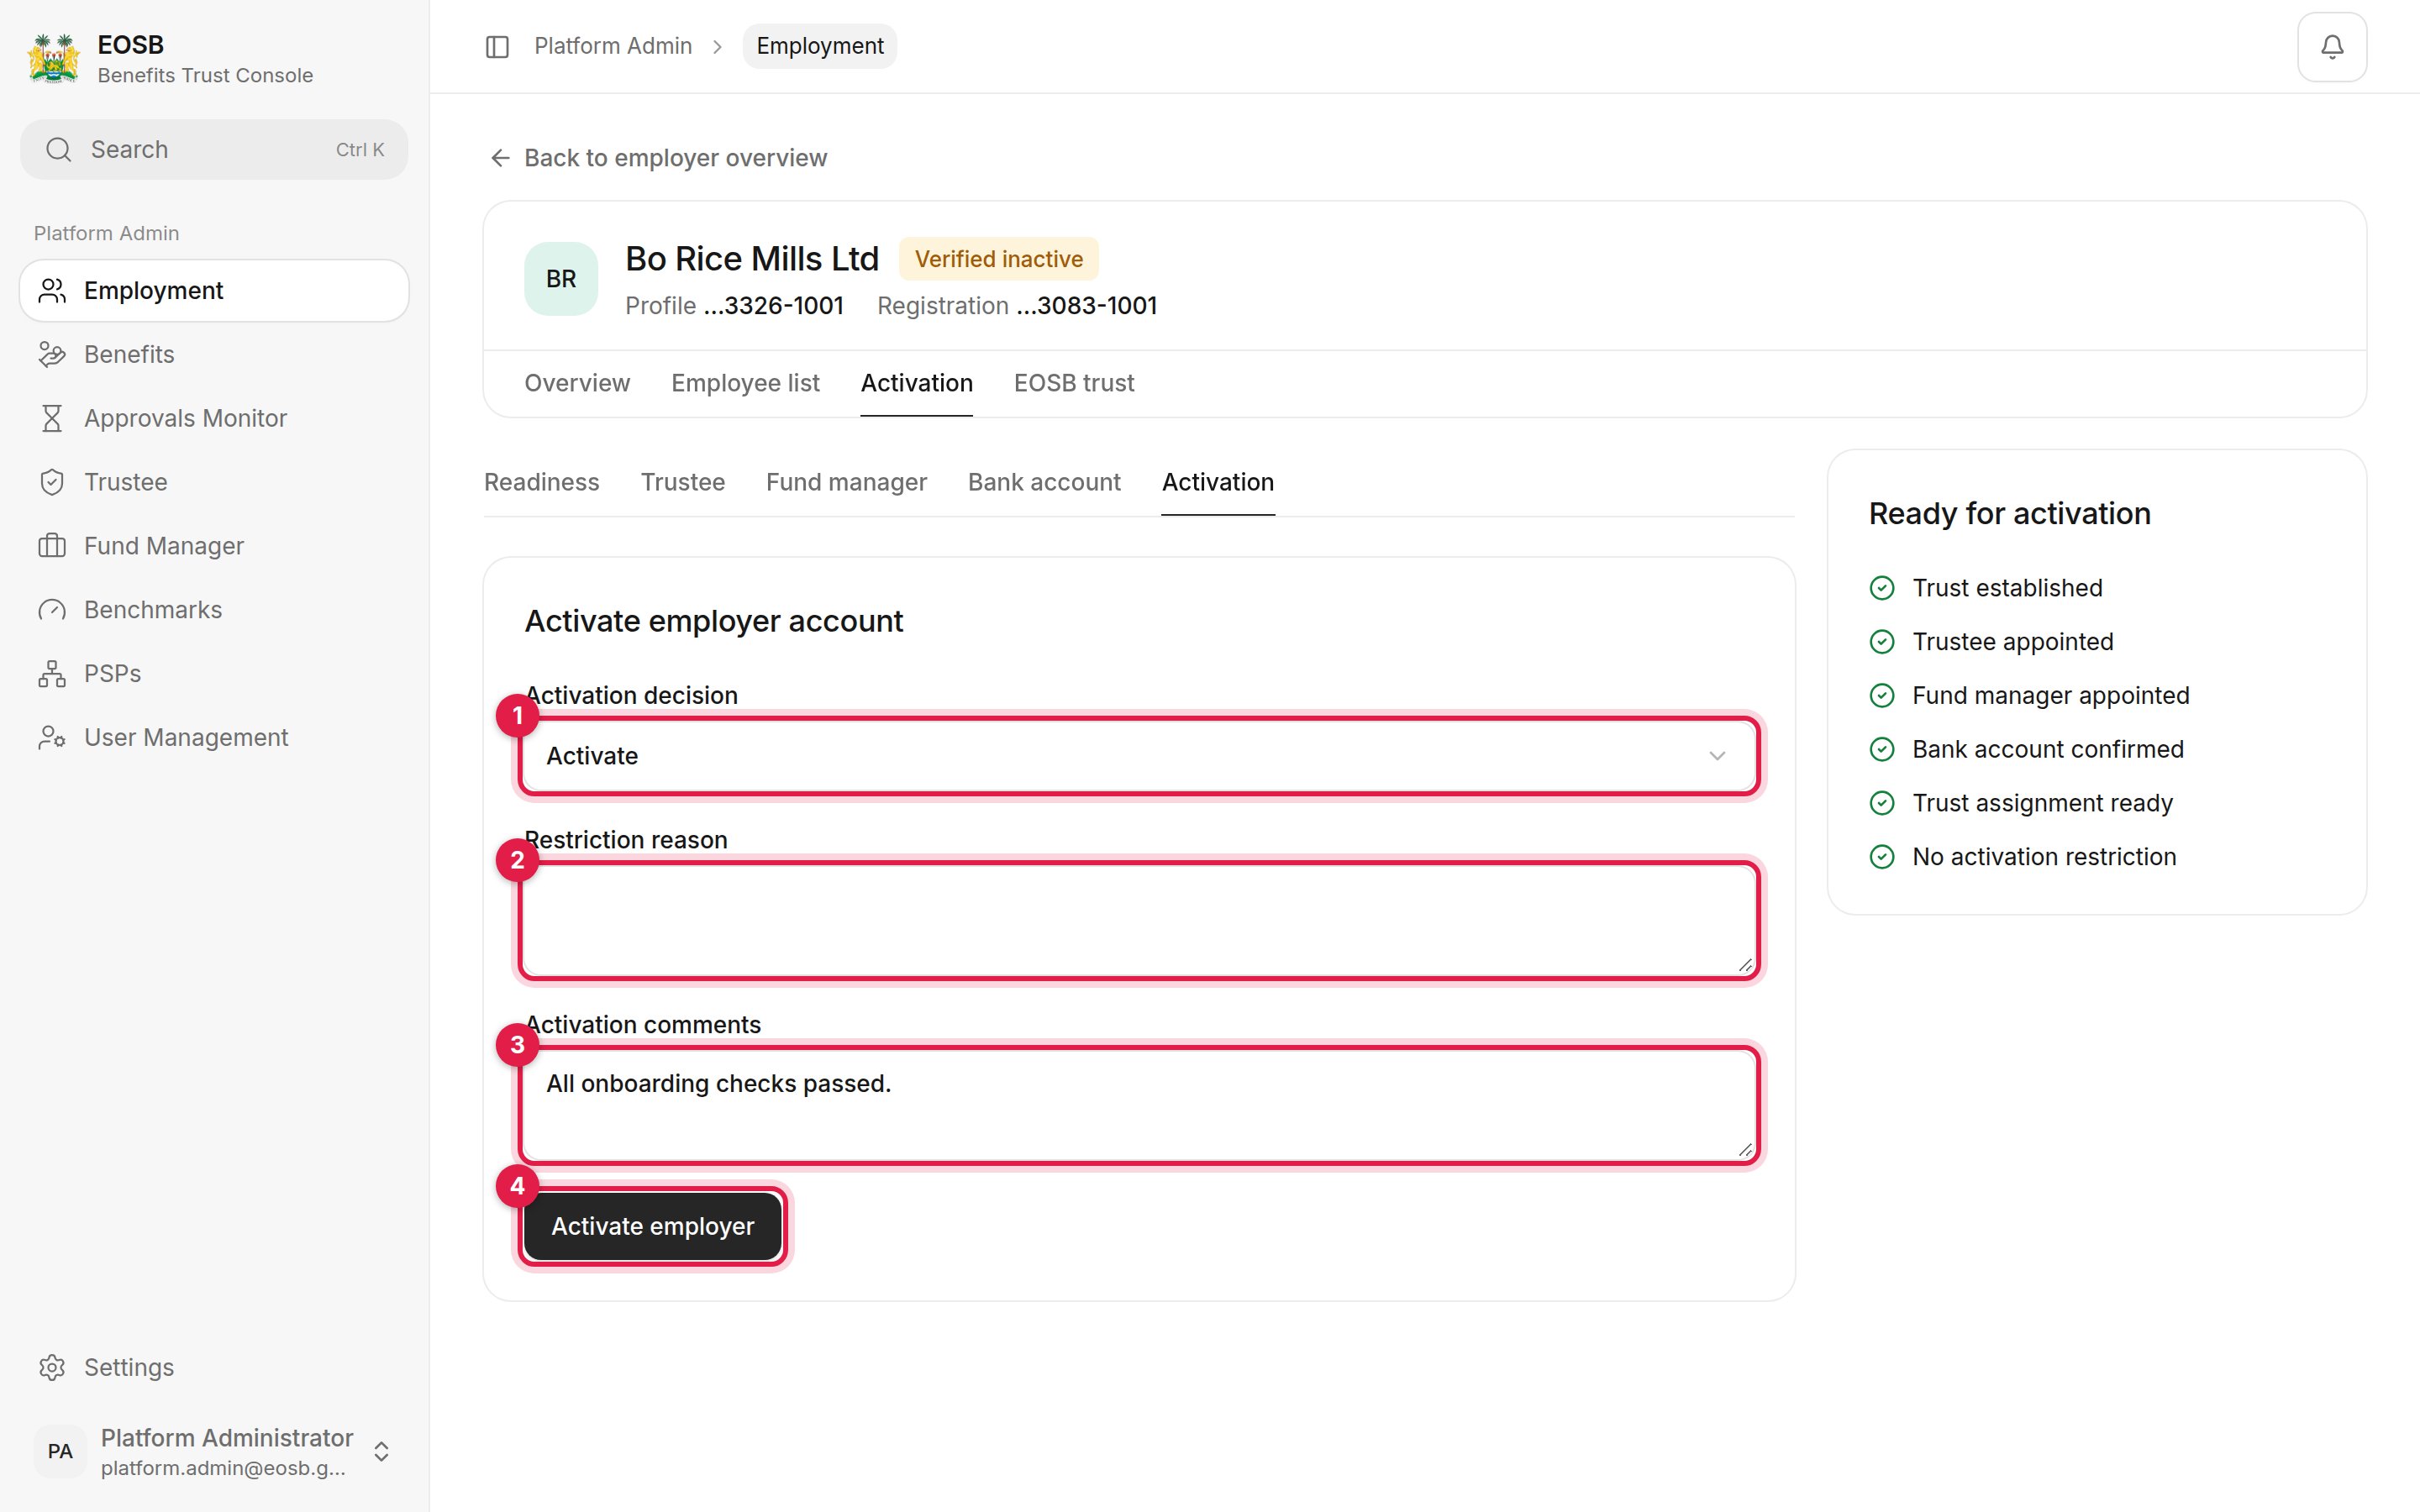The width and height of the screenshot is (2420, 1512).
Task: Click the Platform Admin breadcrumb
Action: (x=613, y=47)
